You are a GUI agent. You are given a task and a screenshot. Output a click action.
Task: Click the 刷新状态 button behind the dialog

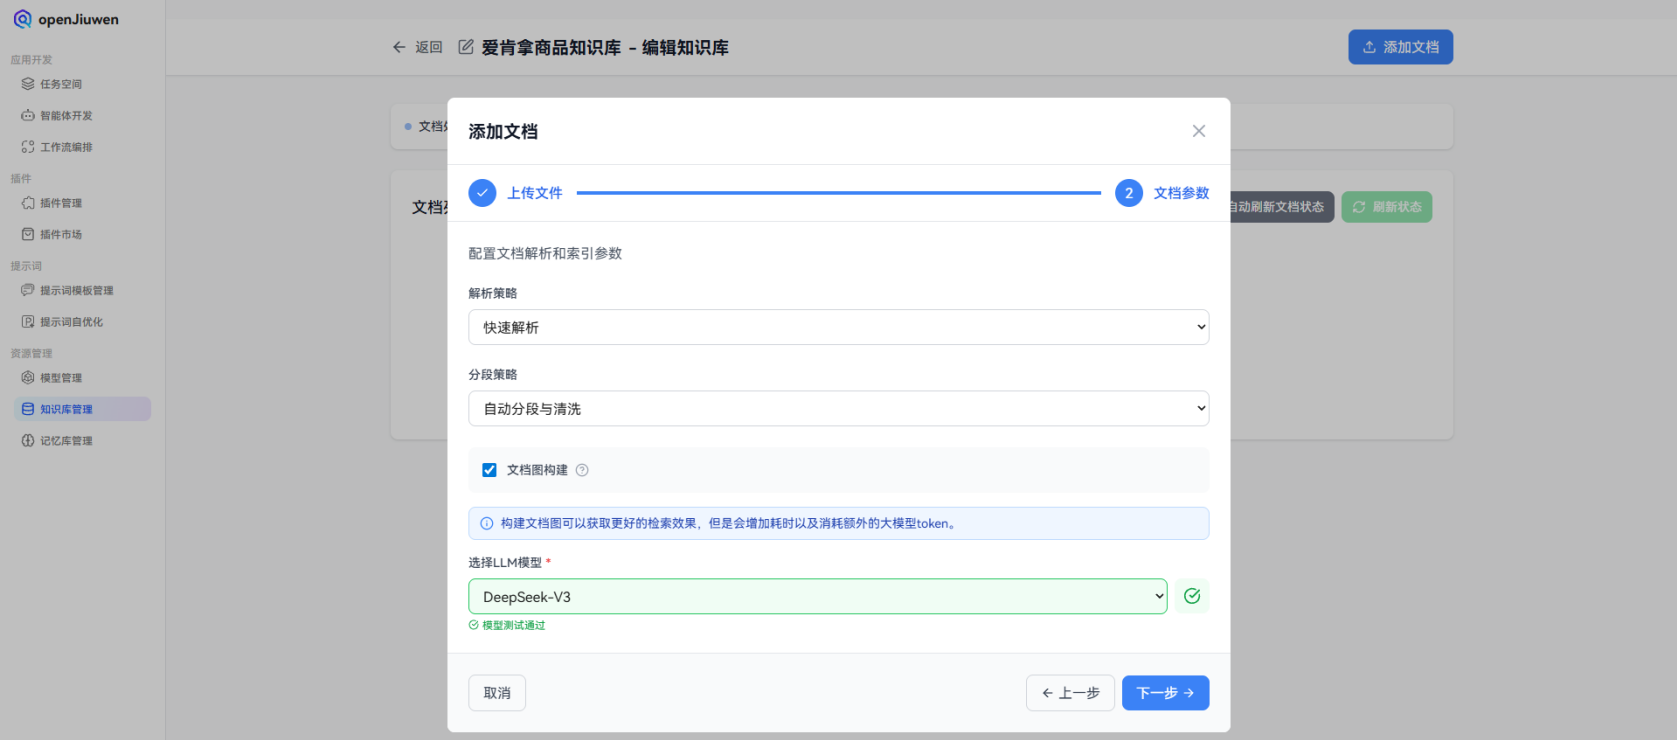[x=1386, y=207]
